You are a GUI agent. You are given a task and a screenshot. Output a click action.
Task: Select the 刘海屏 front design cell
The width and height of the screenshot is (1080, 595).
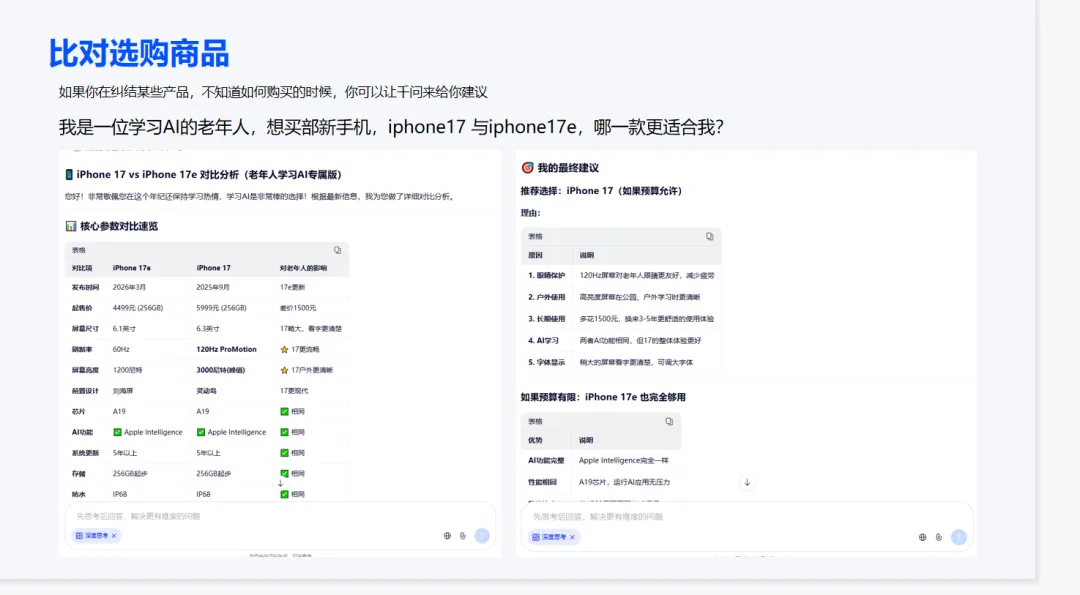point(123,390)
